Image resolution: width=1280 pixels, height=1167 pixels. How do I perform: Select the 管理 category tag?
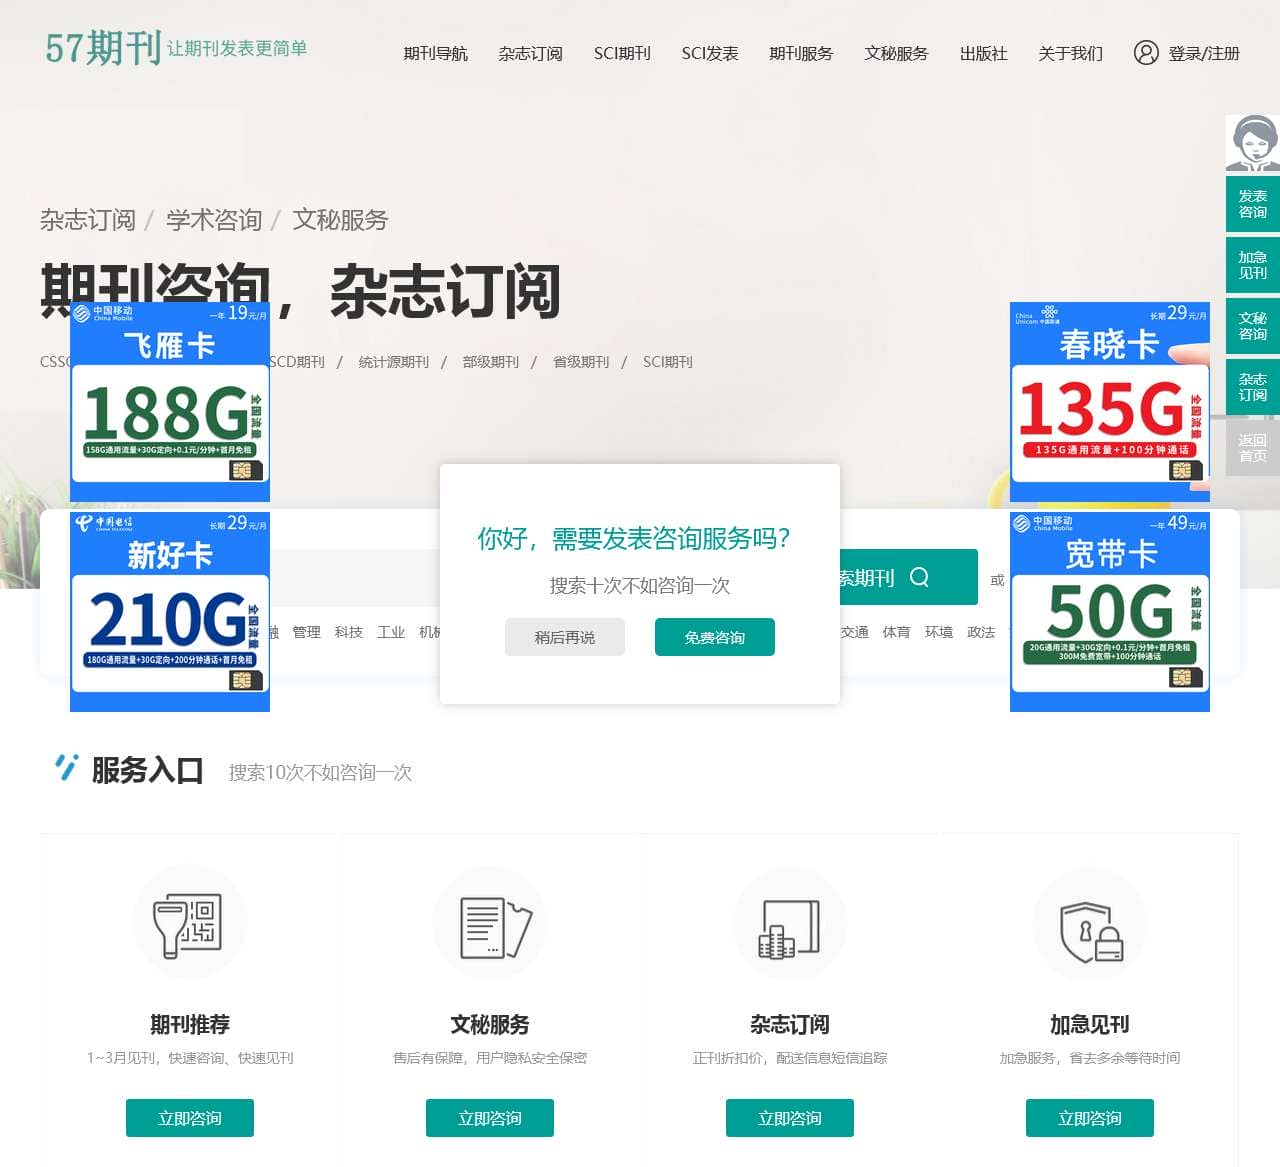307,632
